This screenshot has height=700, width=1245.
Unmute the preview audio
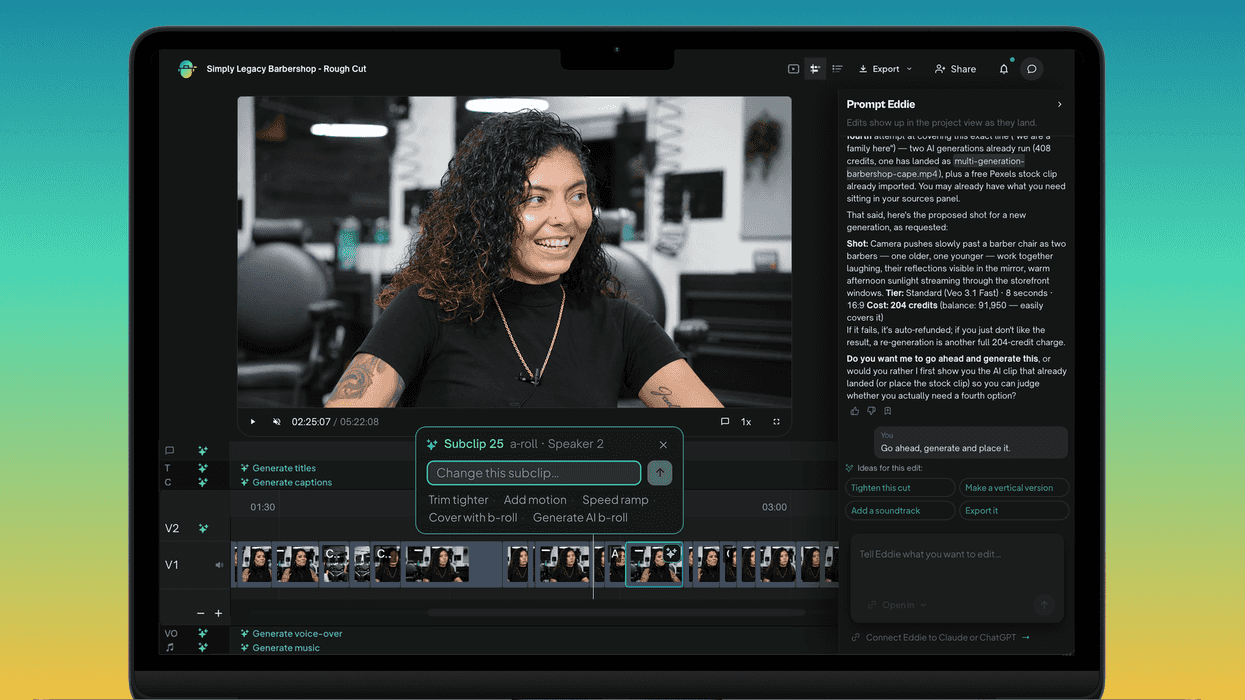277,422
